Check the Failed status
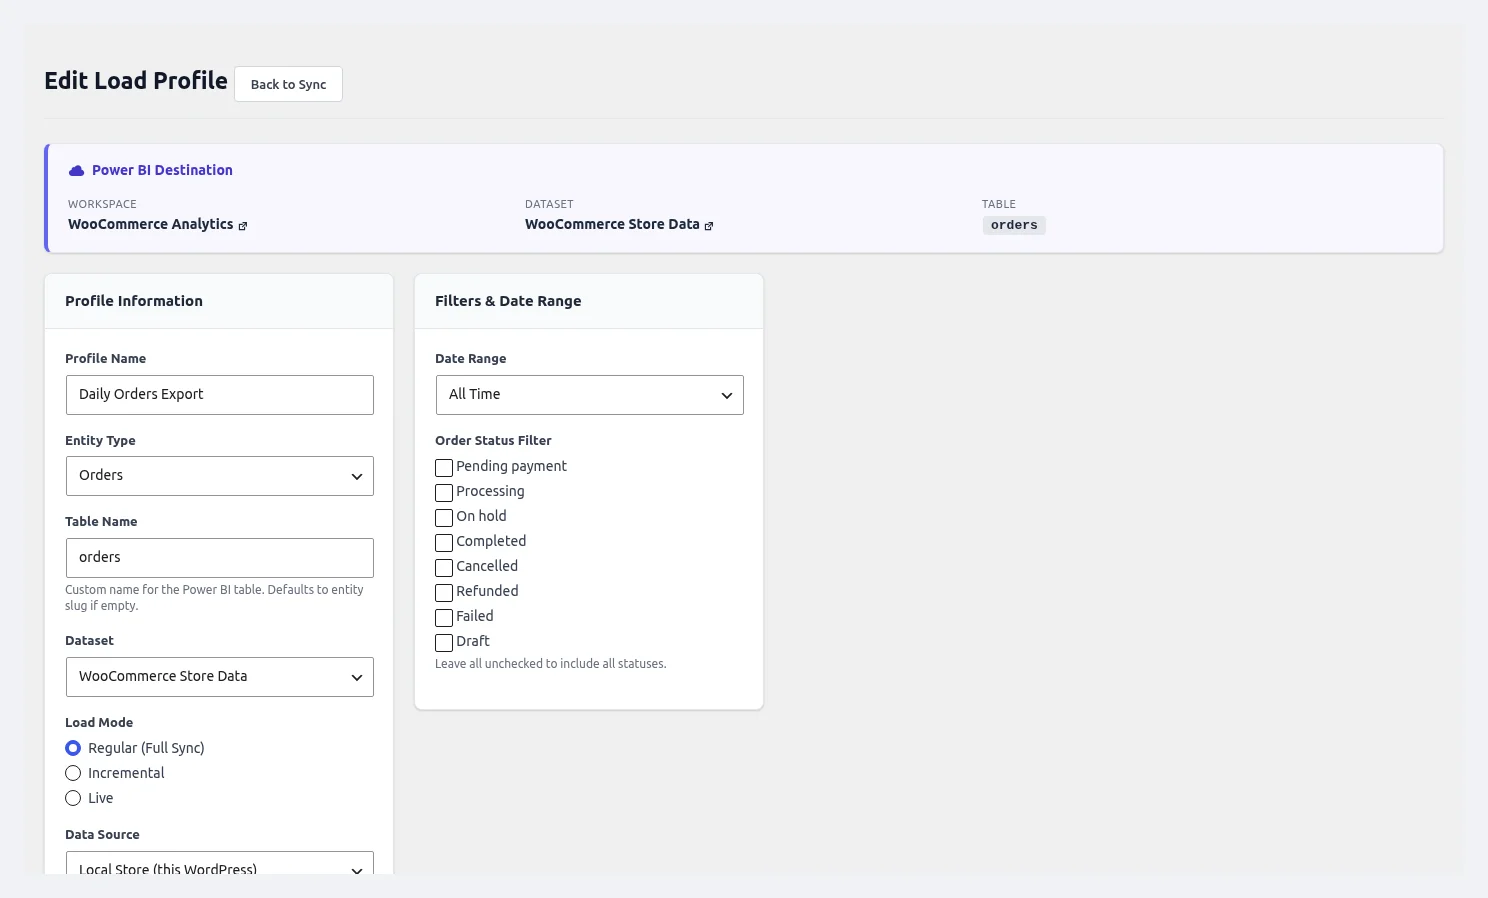Viewport: 1488px width, 898px height. tap(444, 617)
